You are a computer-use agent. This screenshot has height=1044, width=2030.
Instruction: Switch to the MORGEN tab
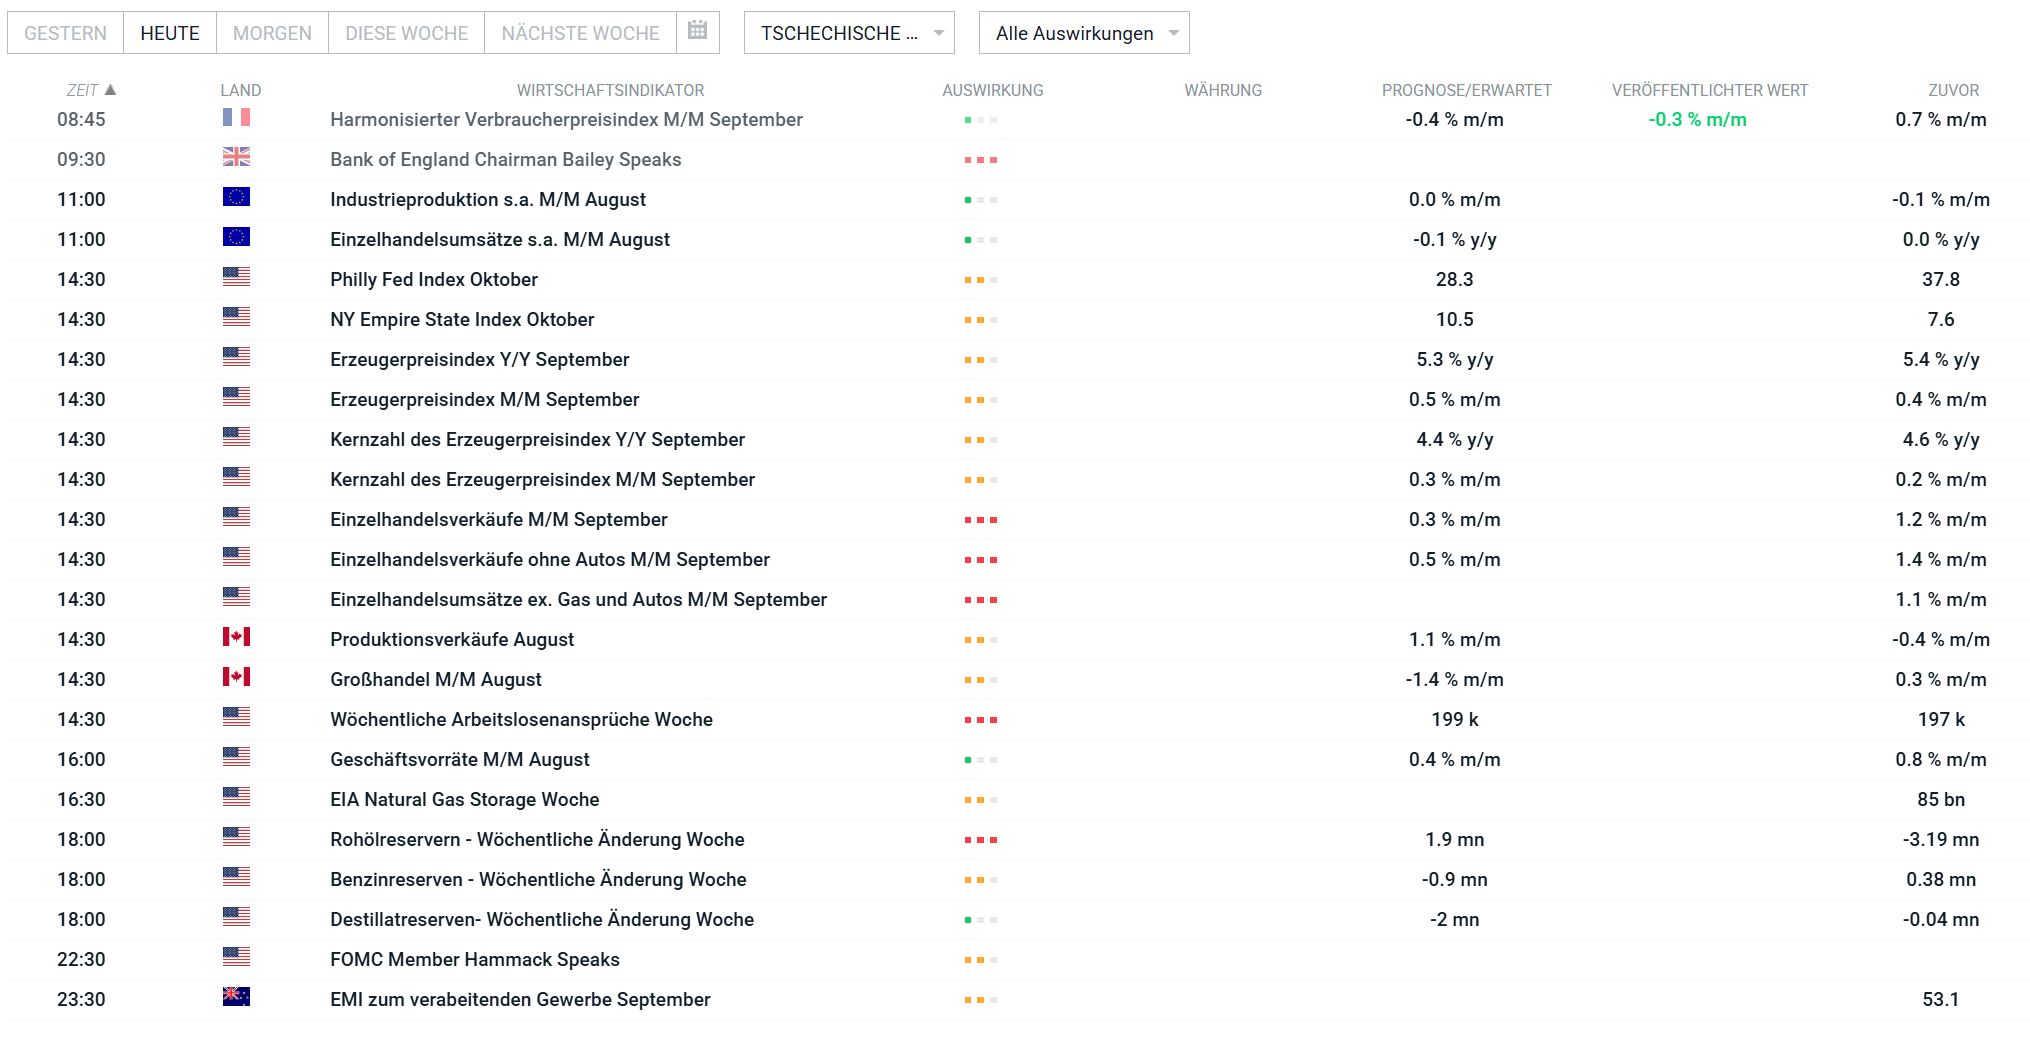tap(272, 33)
